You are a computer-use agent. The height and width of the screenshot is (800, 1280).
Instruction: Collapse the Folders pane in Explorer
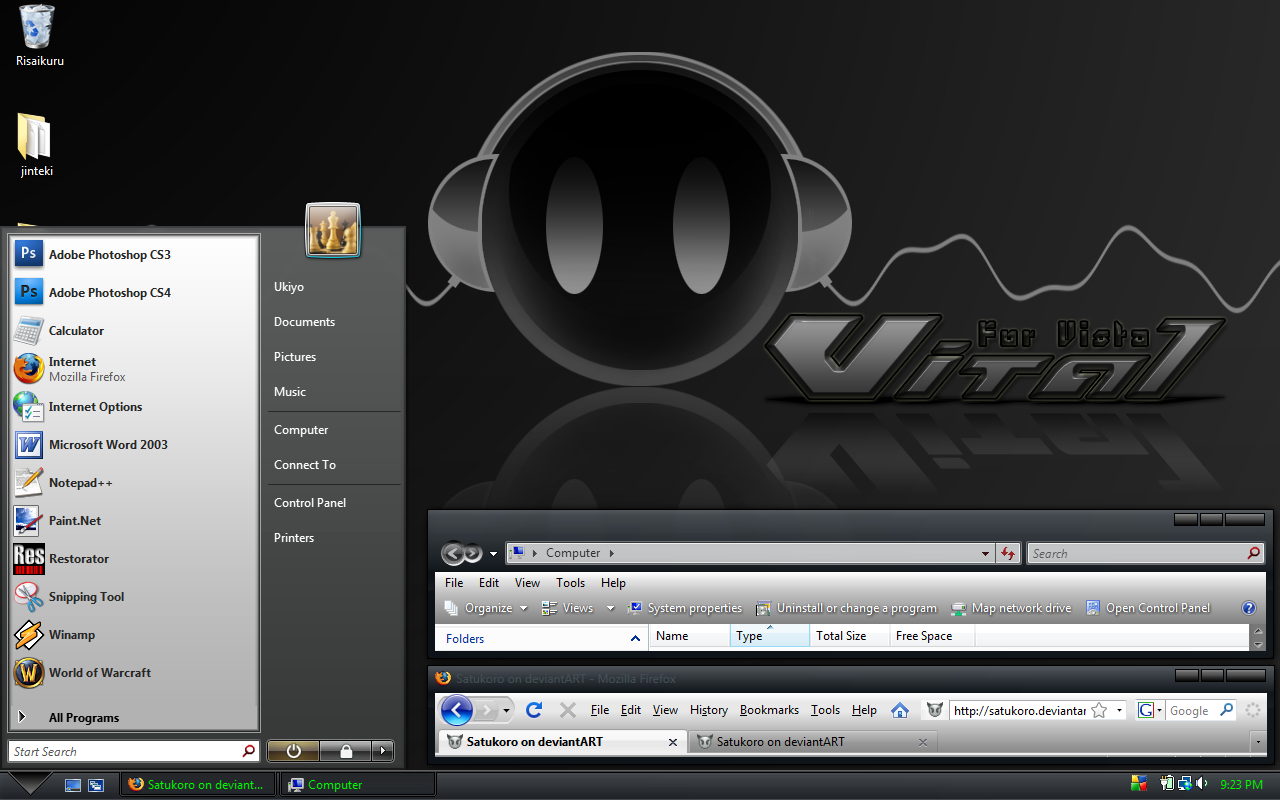click(634, 638)
